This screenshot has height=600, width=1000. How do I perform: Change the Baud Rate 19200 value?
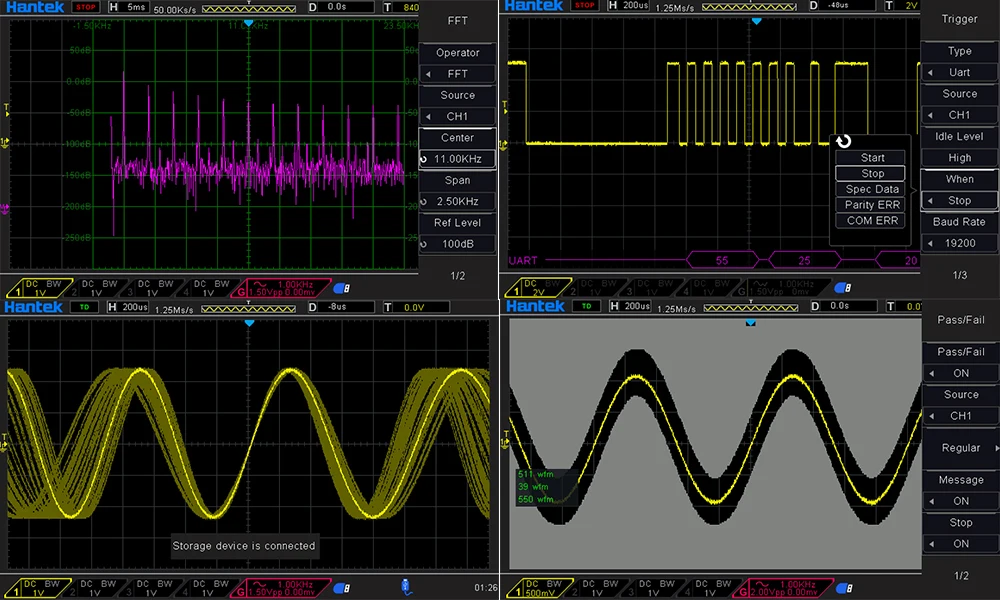pyautogui.click(x=959, y=243)
